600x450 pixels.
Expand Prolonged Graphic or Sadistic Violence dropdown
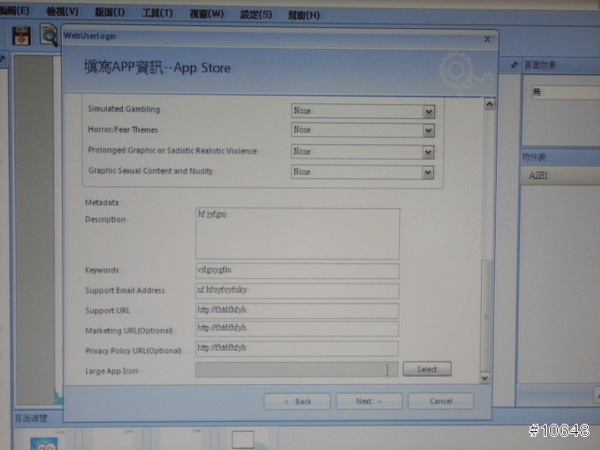tap(362, 152)
